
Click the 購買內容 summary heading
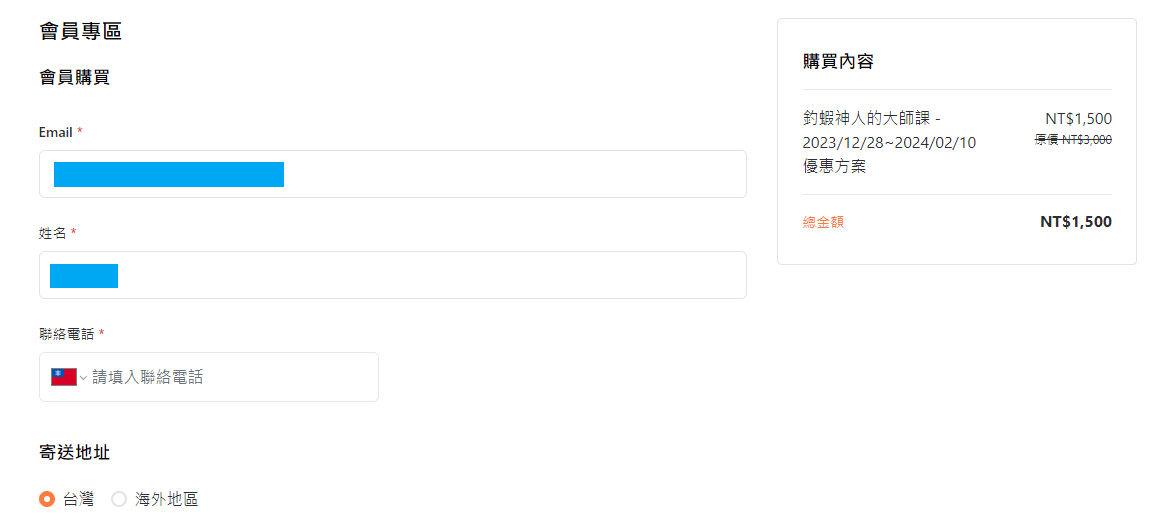point(838,61)
